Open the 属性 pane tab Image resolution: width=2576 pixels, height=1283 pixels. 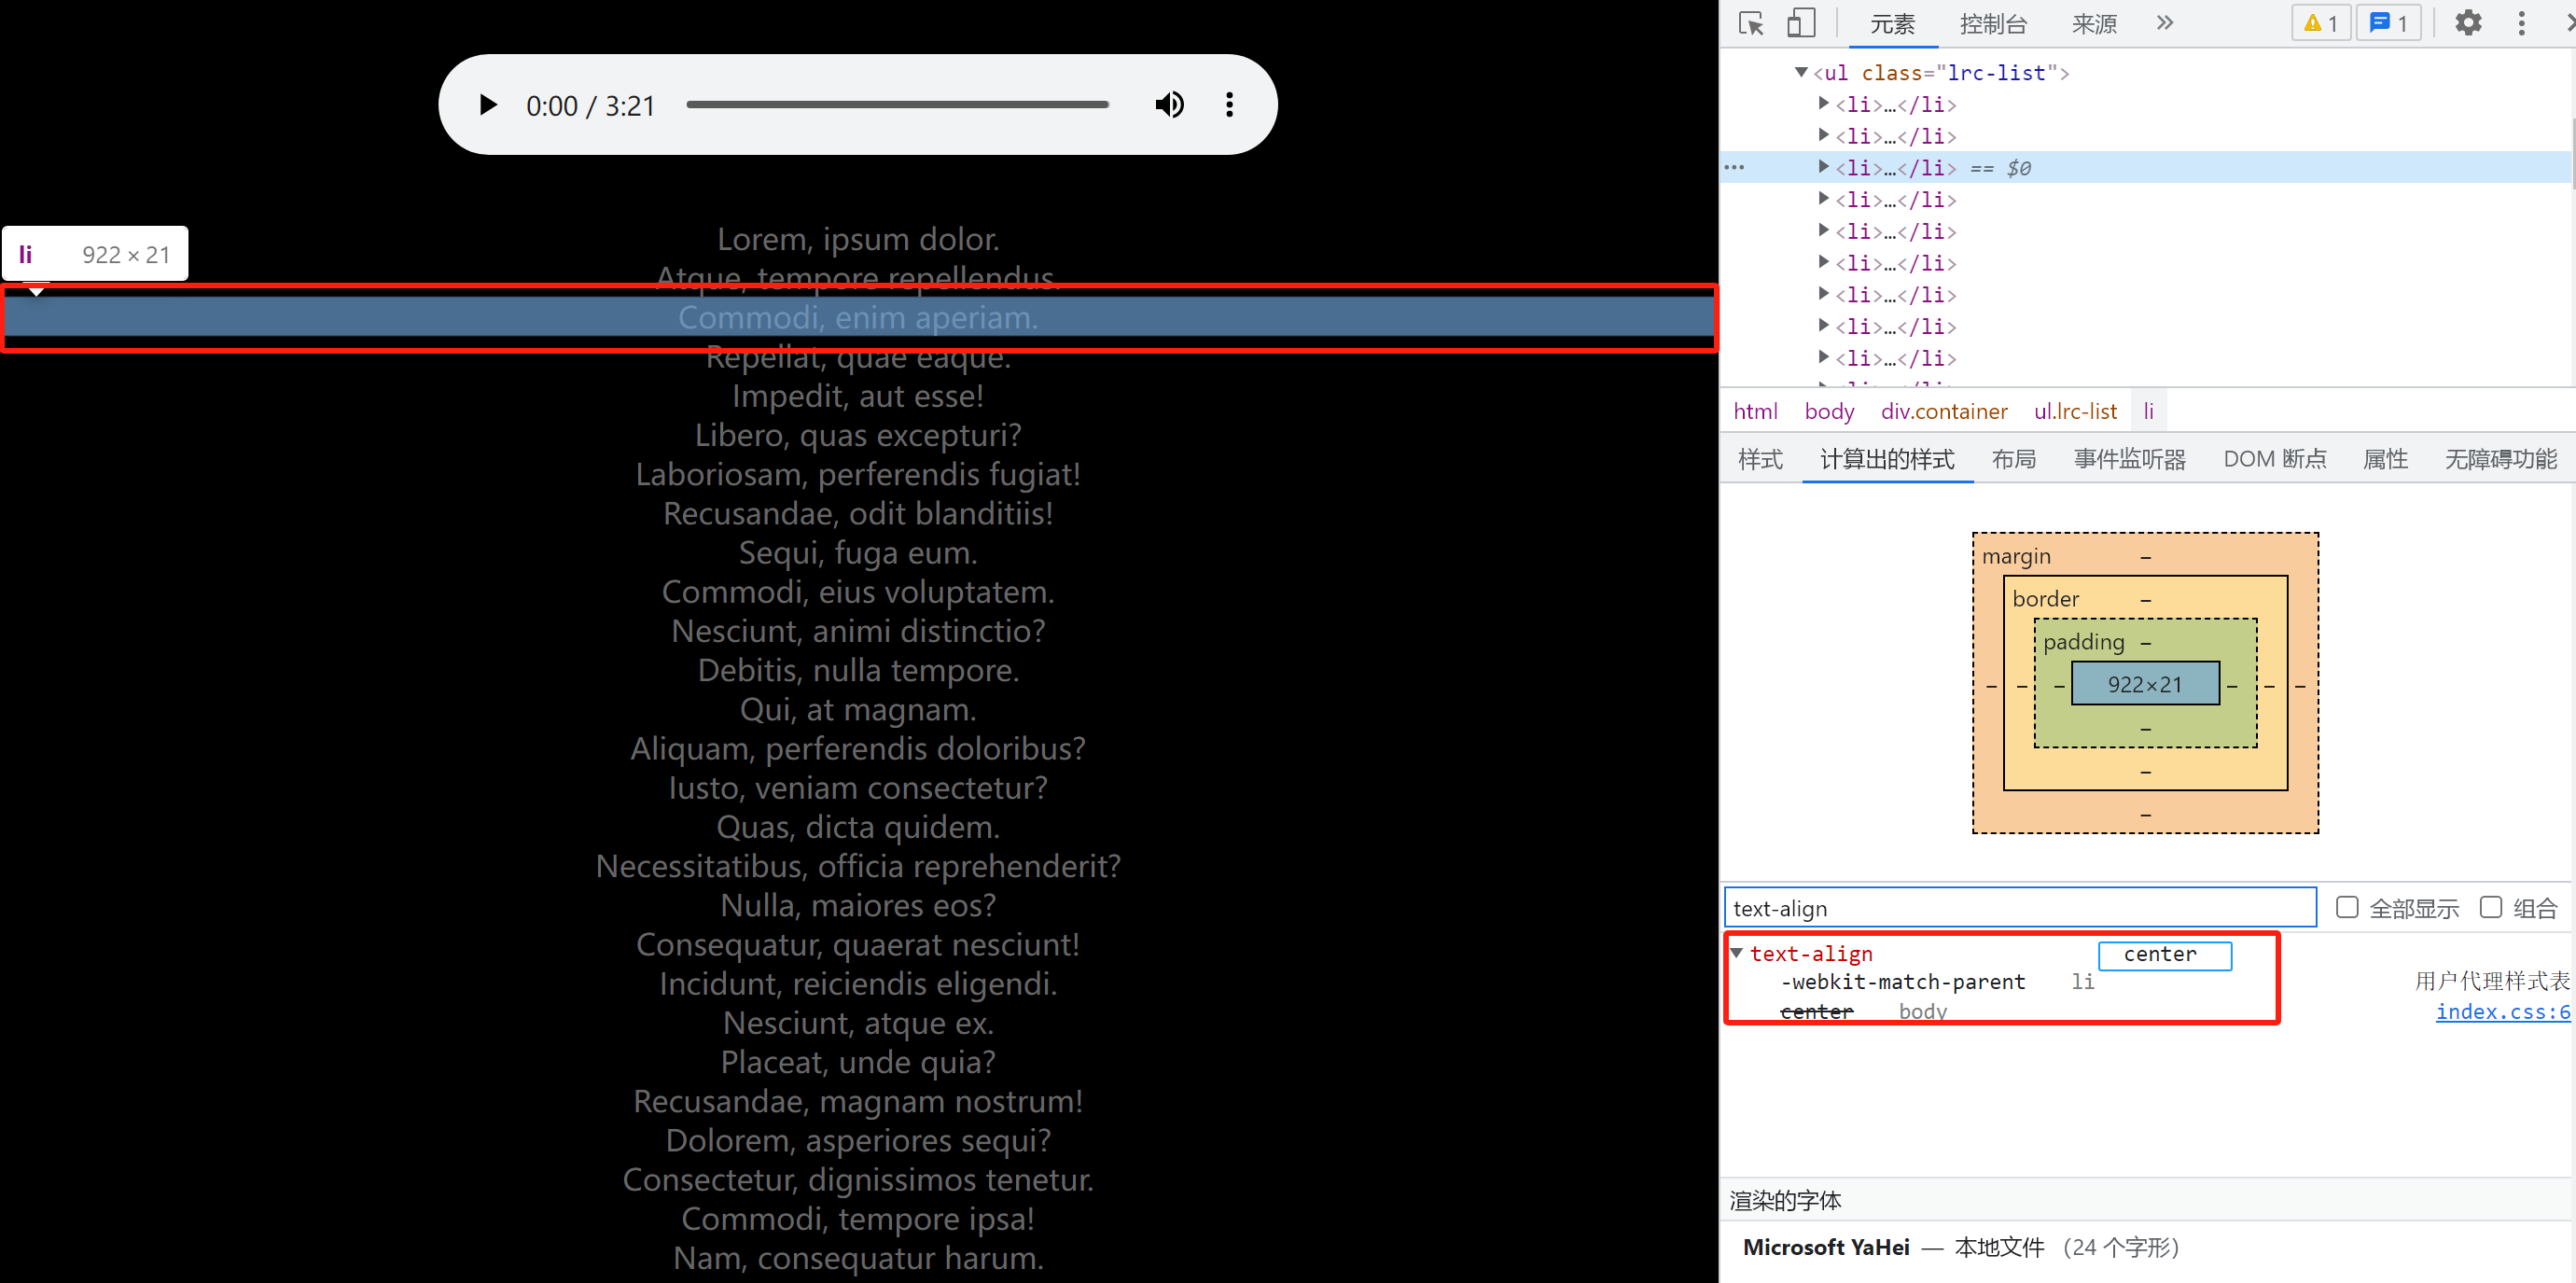[x=2385, y=459]
